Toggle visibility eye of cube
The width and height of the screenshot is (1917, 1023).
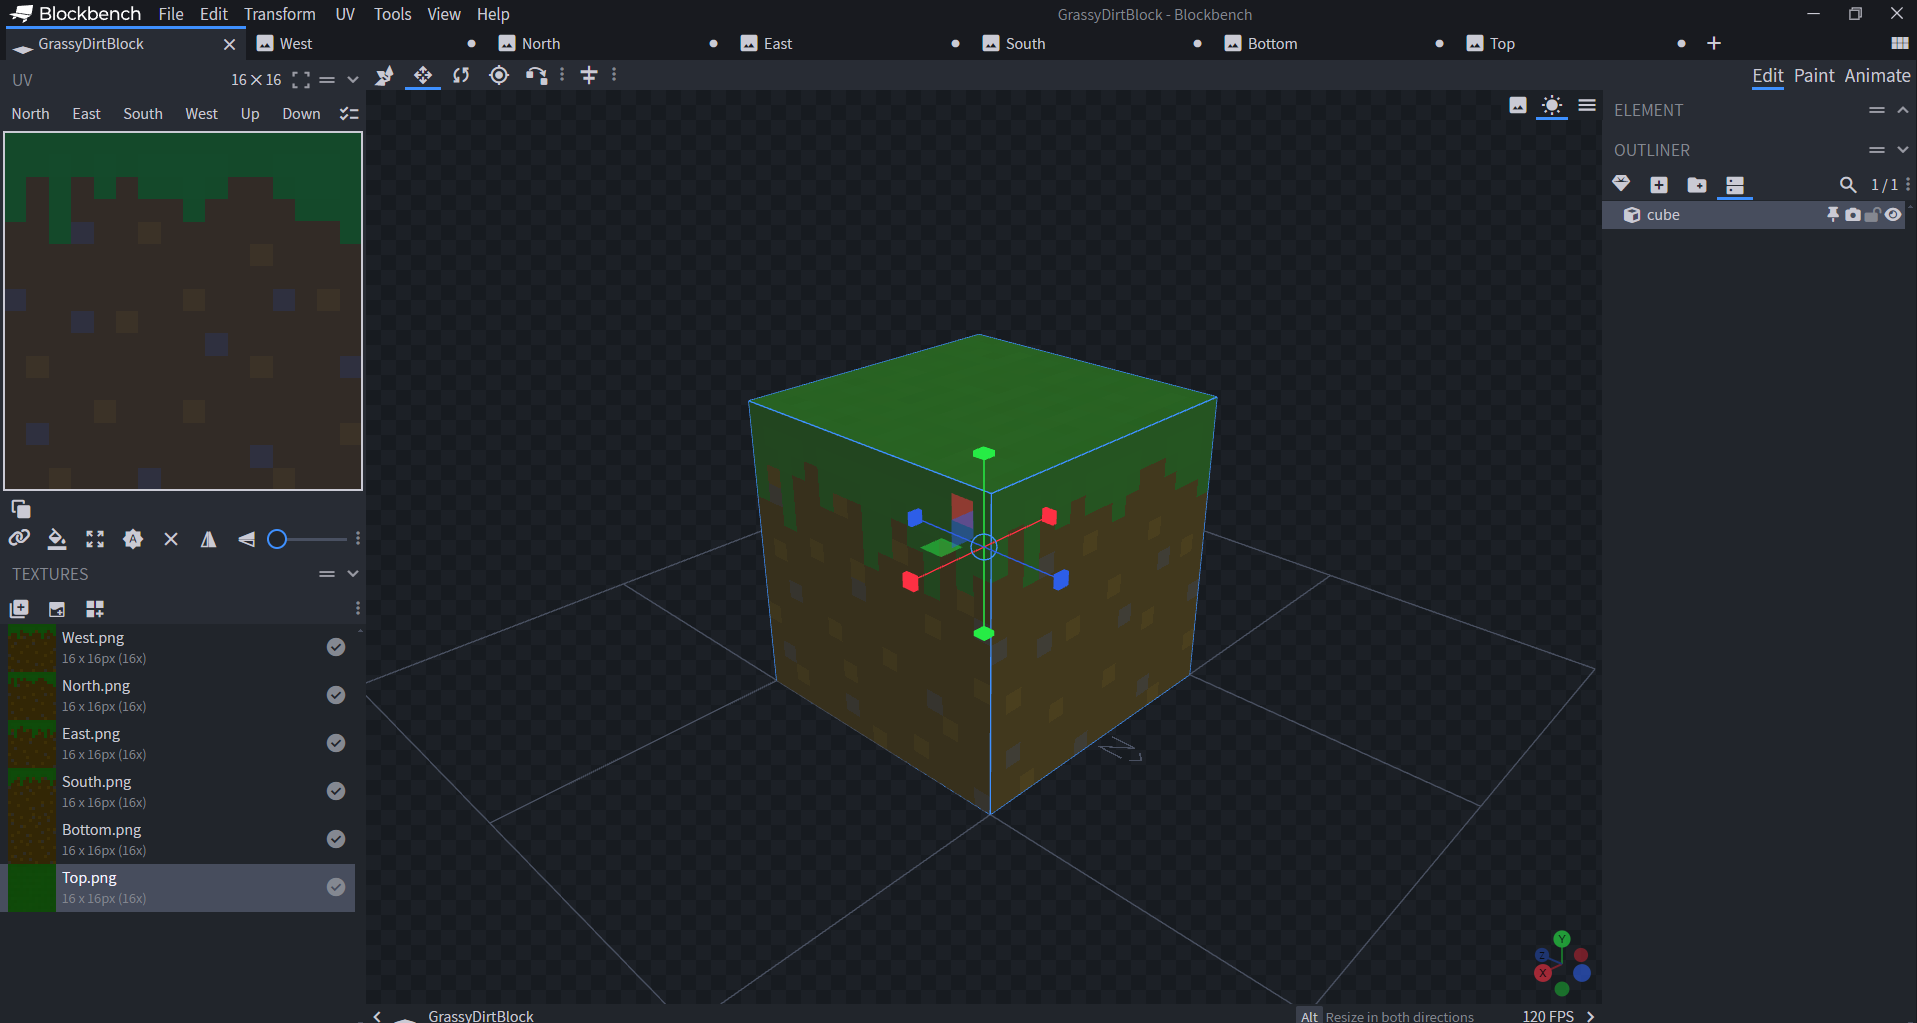click(x=1893, y=215)
